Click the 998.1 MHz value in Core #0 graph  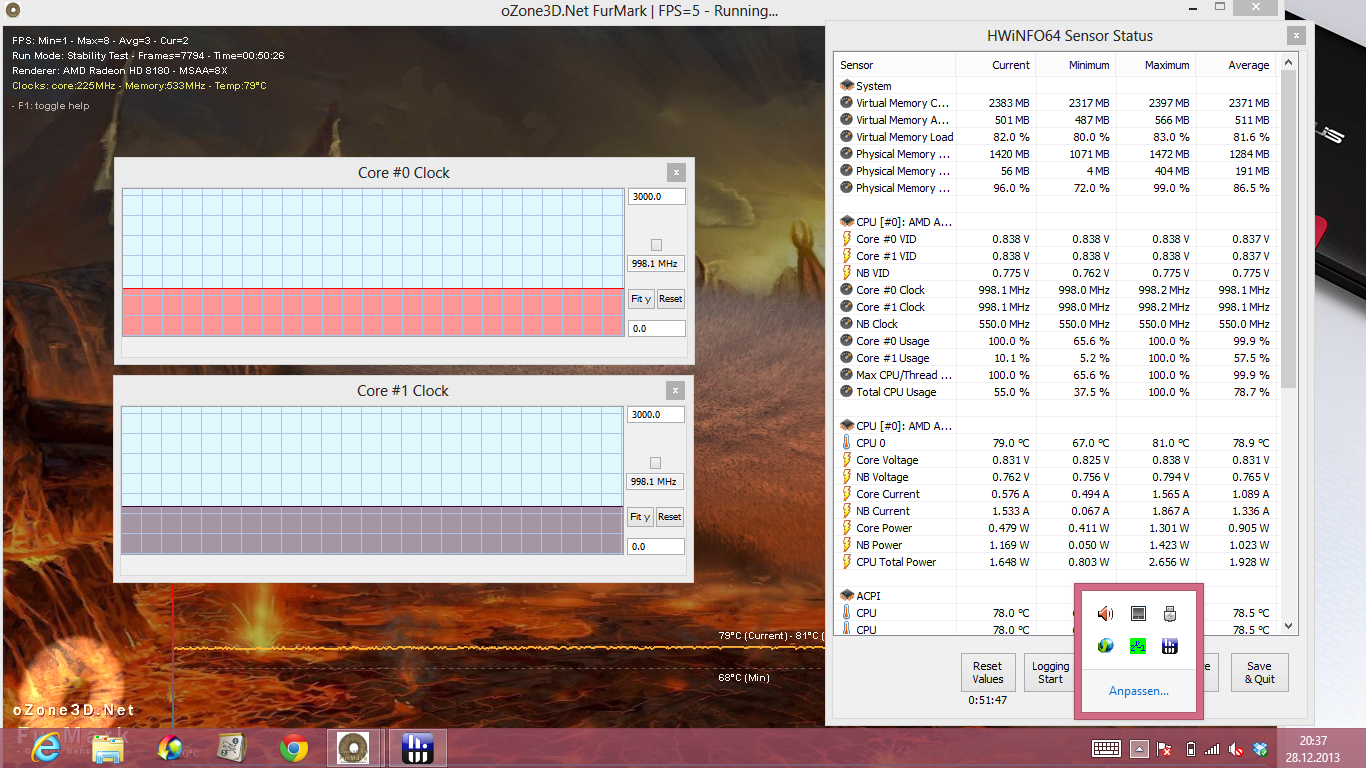click(x=656, y=264)
